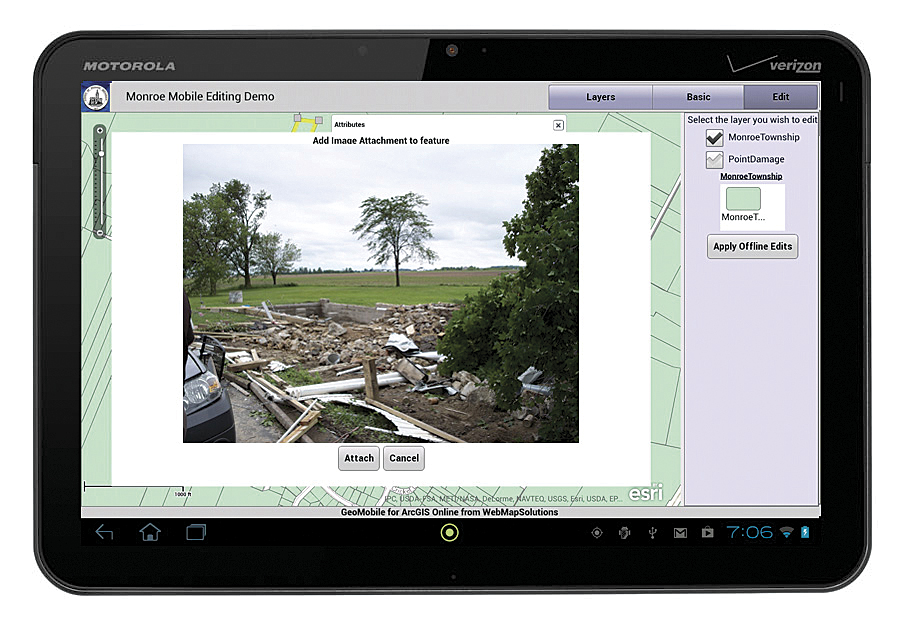Click the Apply Offline Edits button
This screenshot has width=900, height=630.
coord(752,246)
